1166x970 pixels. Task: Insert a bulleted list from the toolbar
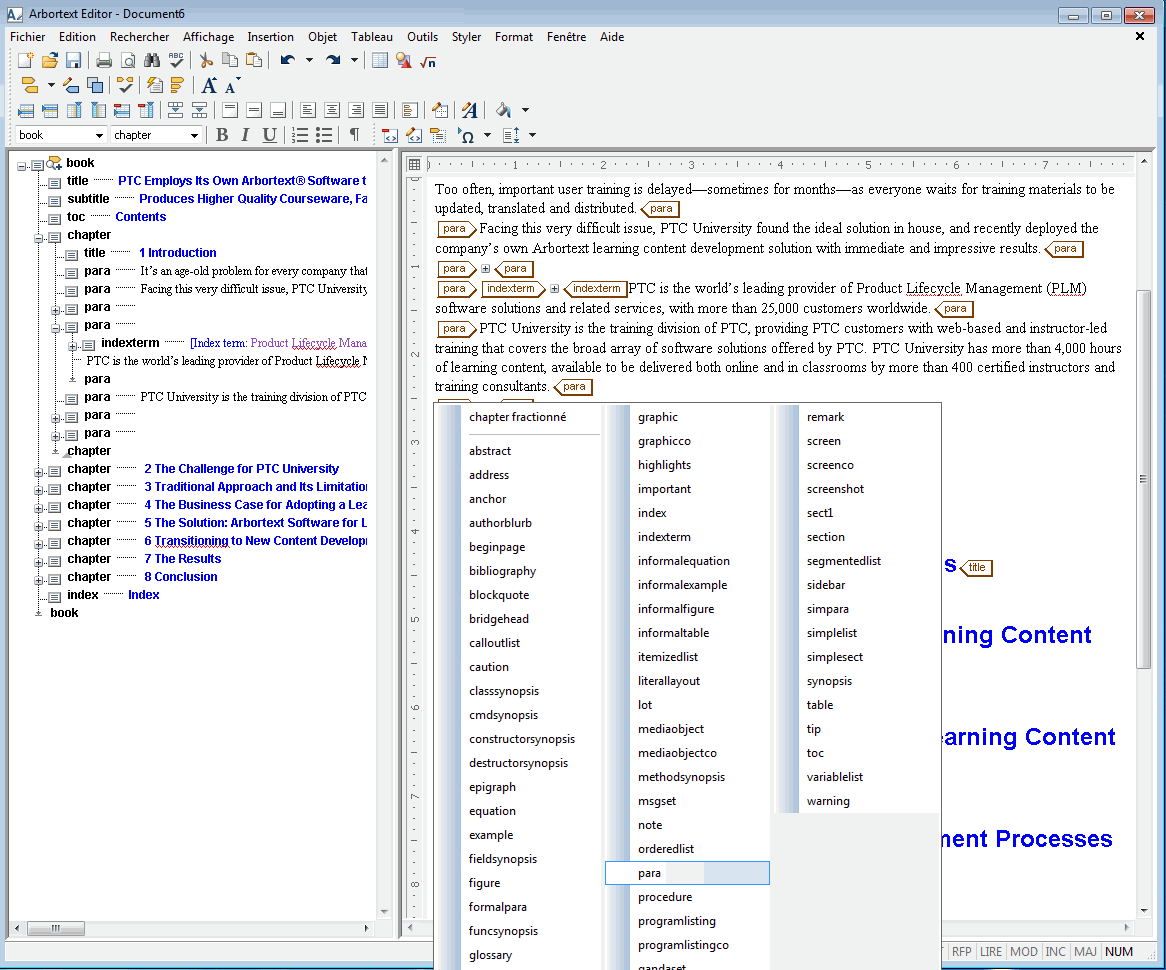[324, 135]
